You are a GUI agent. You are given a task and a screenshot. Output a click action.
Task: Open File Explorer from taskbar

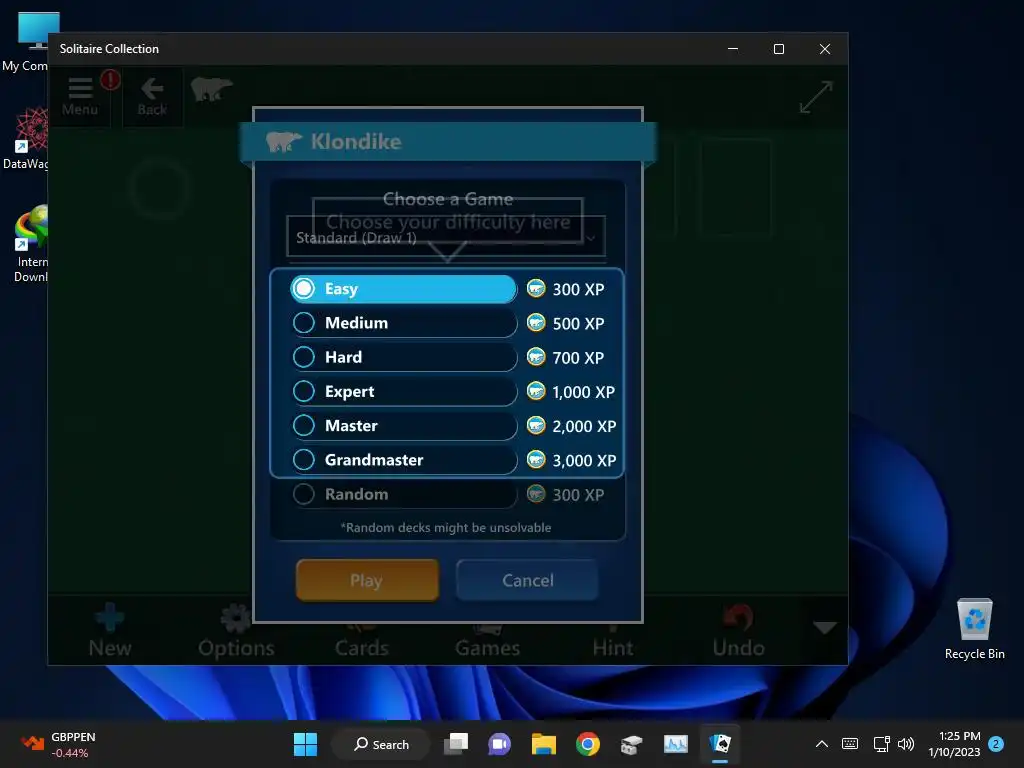tap(543, 744)
